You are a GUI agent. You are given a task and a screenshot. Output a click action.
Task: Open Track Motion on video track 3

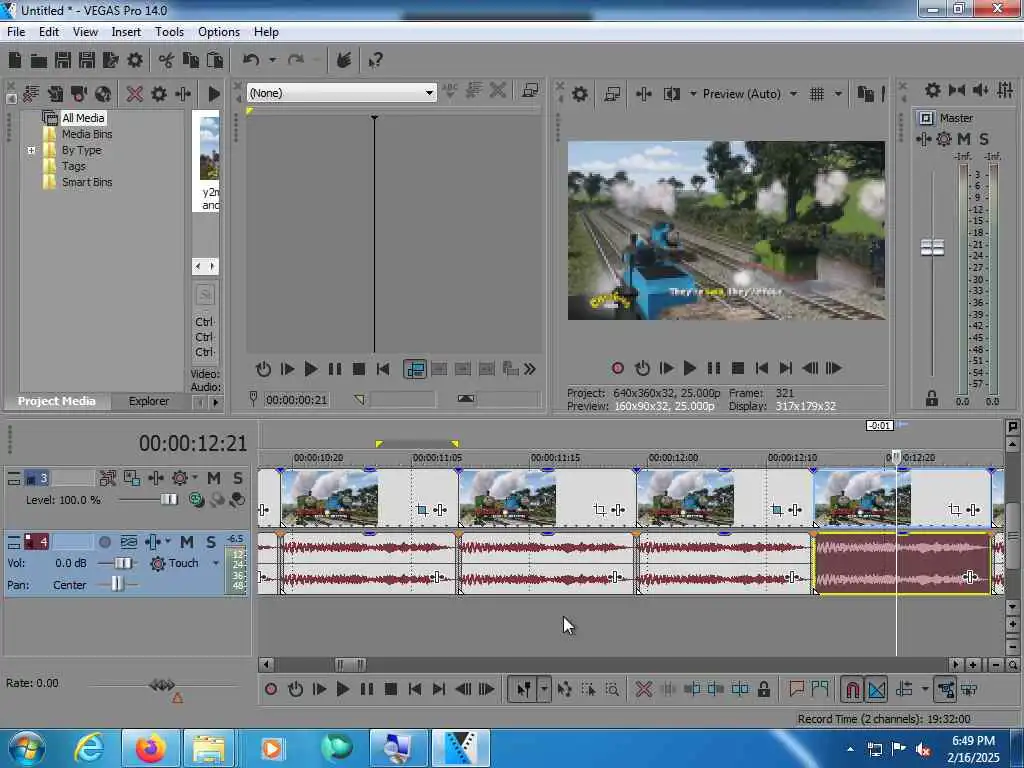(108, 478)
